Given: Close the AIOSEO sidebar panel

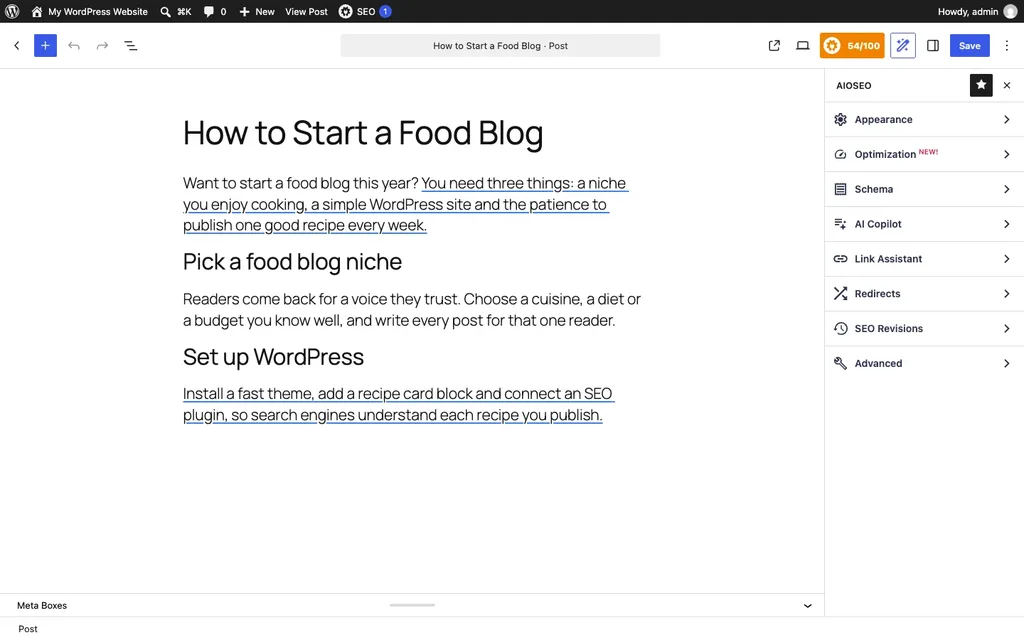Looking at the screenshot, I should click(x=1007, y=86).
